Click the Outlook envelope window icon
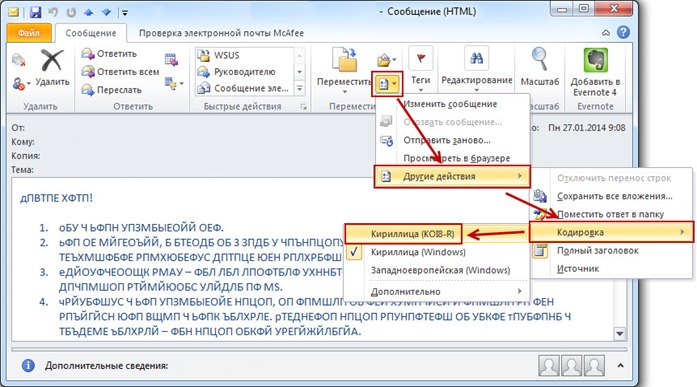The width and height of the screenshot is (697, 387). point(13,12)
